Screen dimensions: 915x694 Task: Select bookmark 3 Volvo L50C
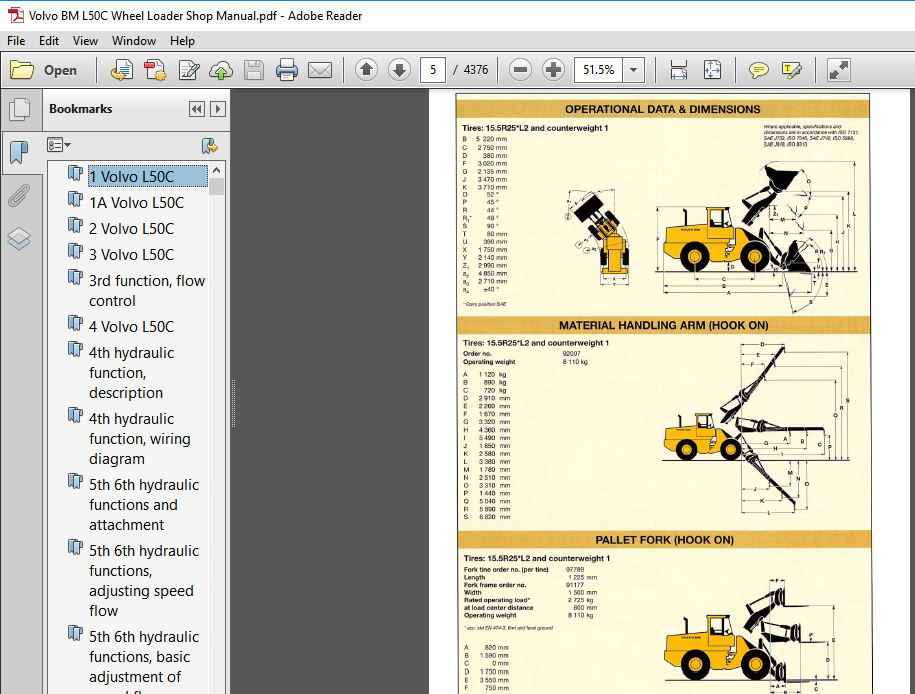(x=132, y=254)
